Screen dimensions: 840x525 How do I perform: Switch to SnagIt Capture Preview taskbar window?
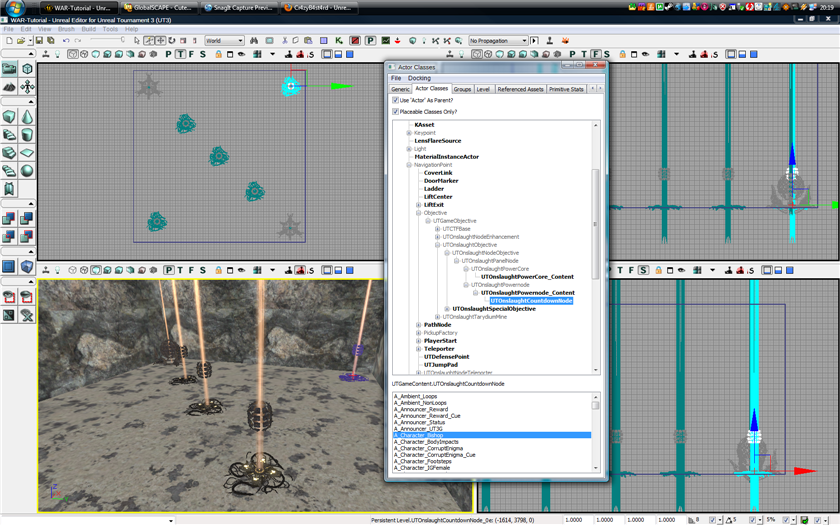click(239, 8)
